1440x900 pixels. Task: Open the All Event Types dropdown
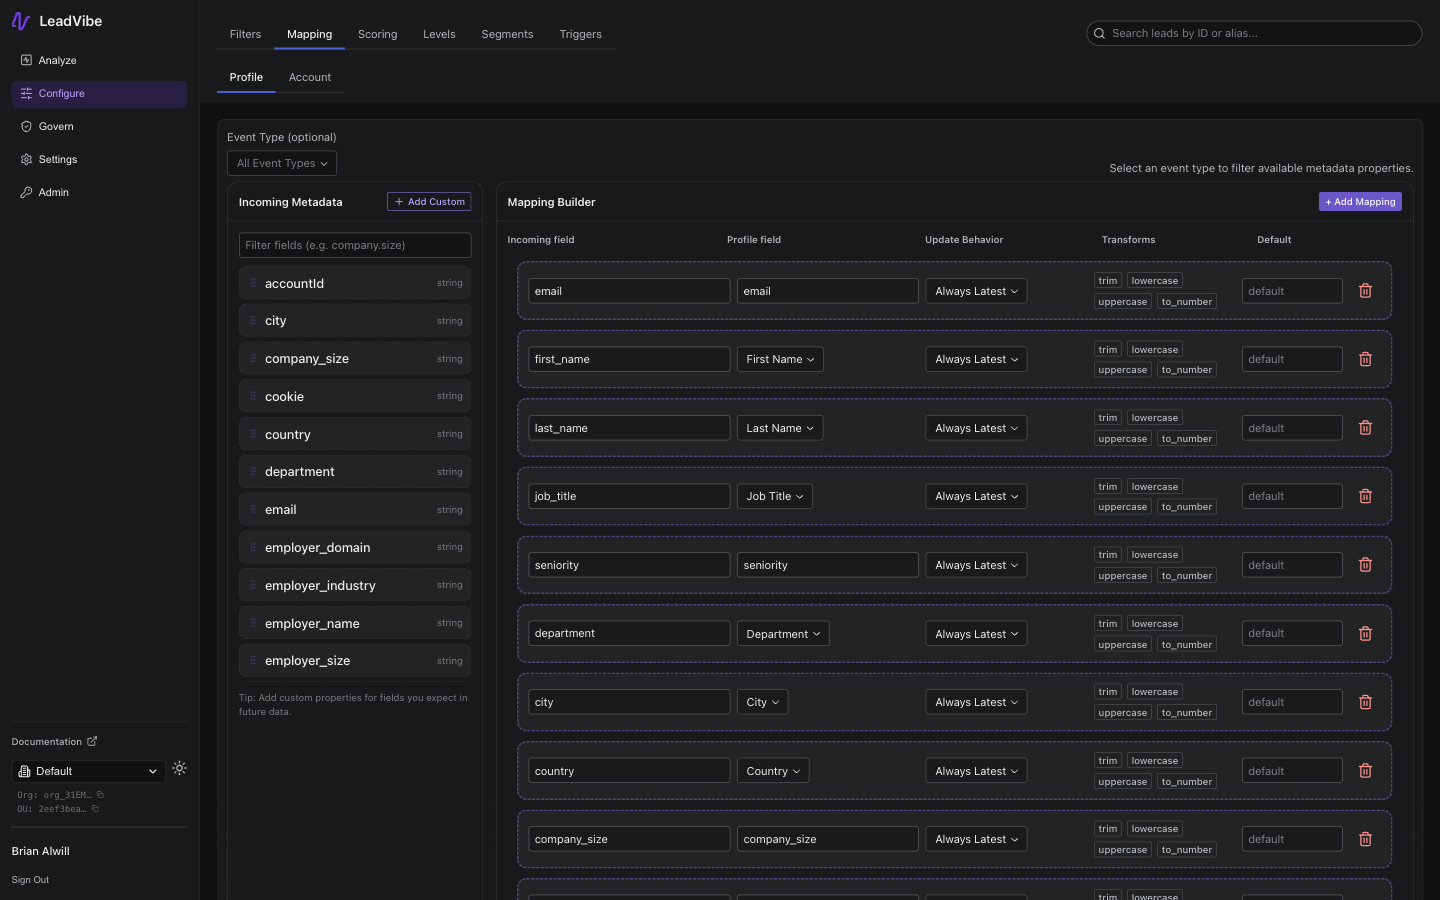tap(282, 163)
